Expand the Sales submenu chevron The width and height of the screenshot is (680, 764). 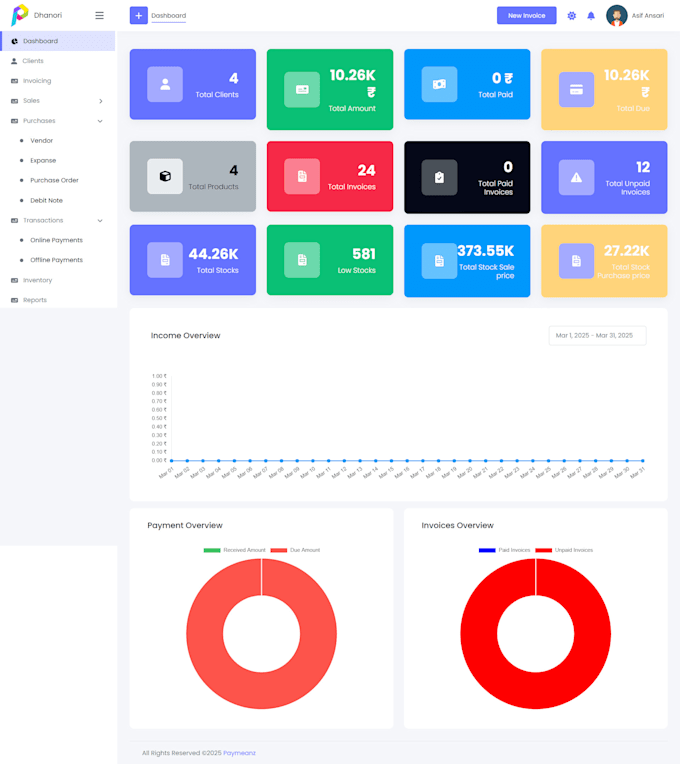[100, 101]
